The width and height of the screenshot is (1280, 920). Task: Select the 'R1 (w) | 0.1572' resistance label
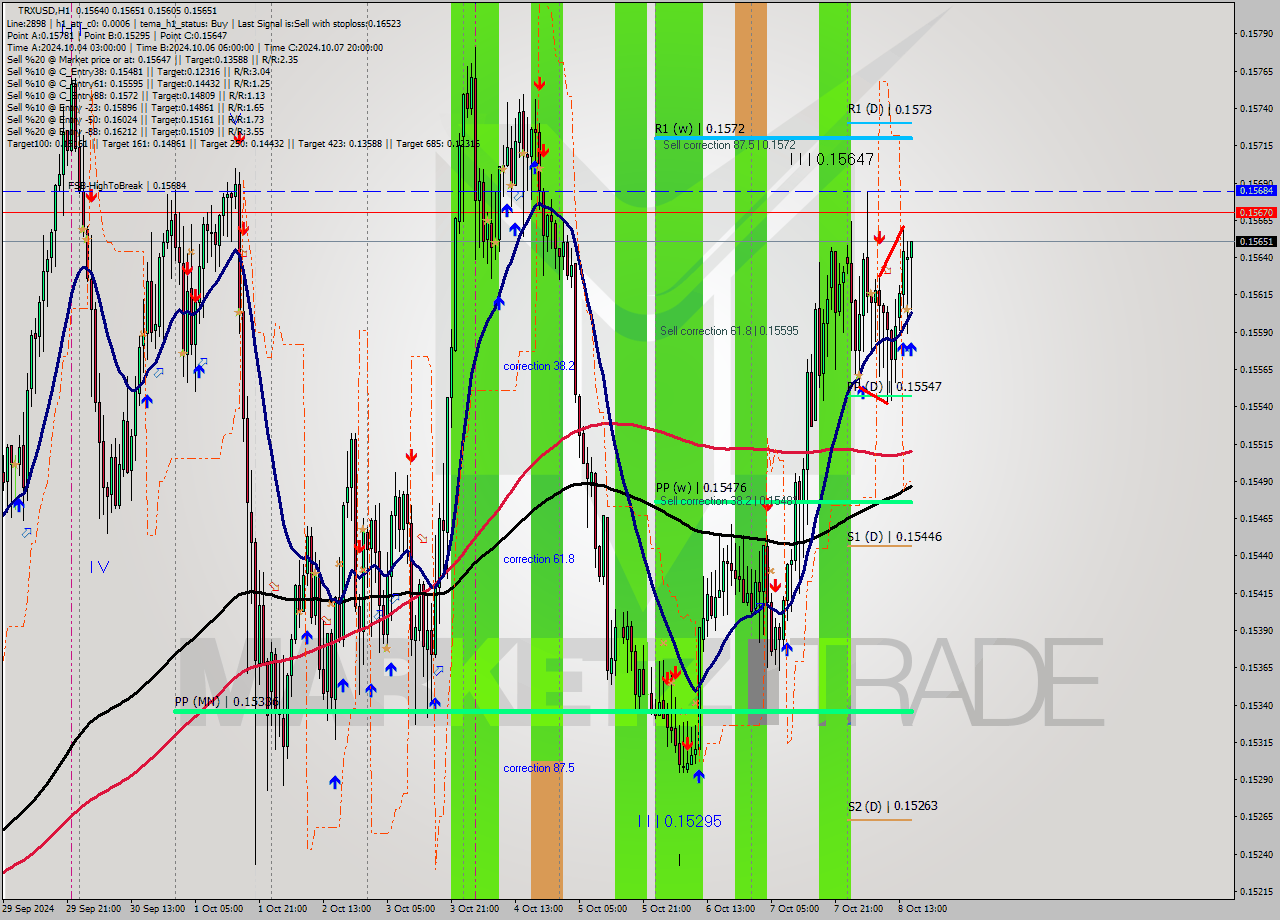pos(700,129)
